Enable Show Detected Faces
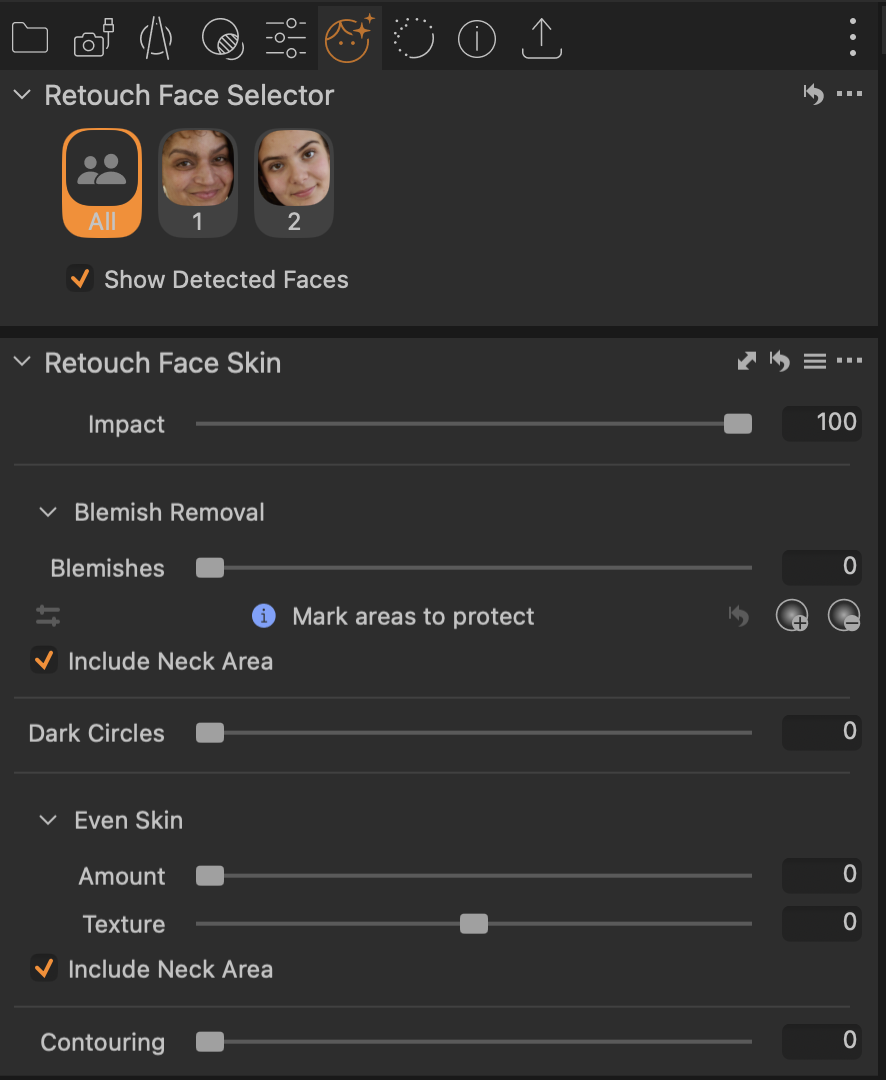 point(80,279)
